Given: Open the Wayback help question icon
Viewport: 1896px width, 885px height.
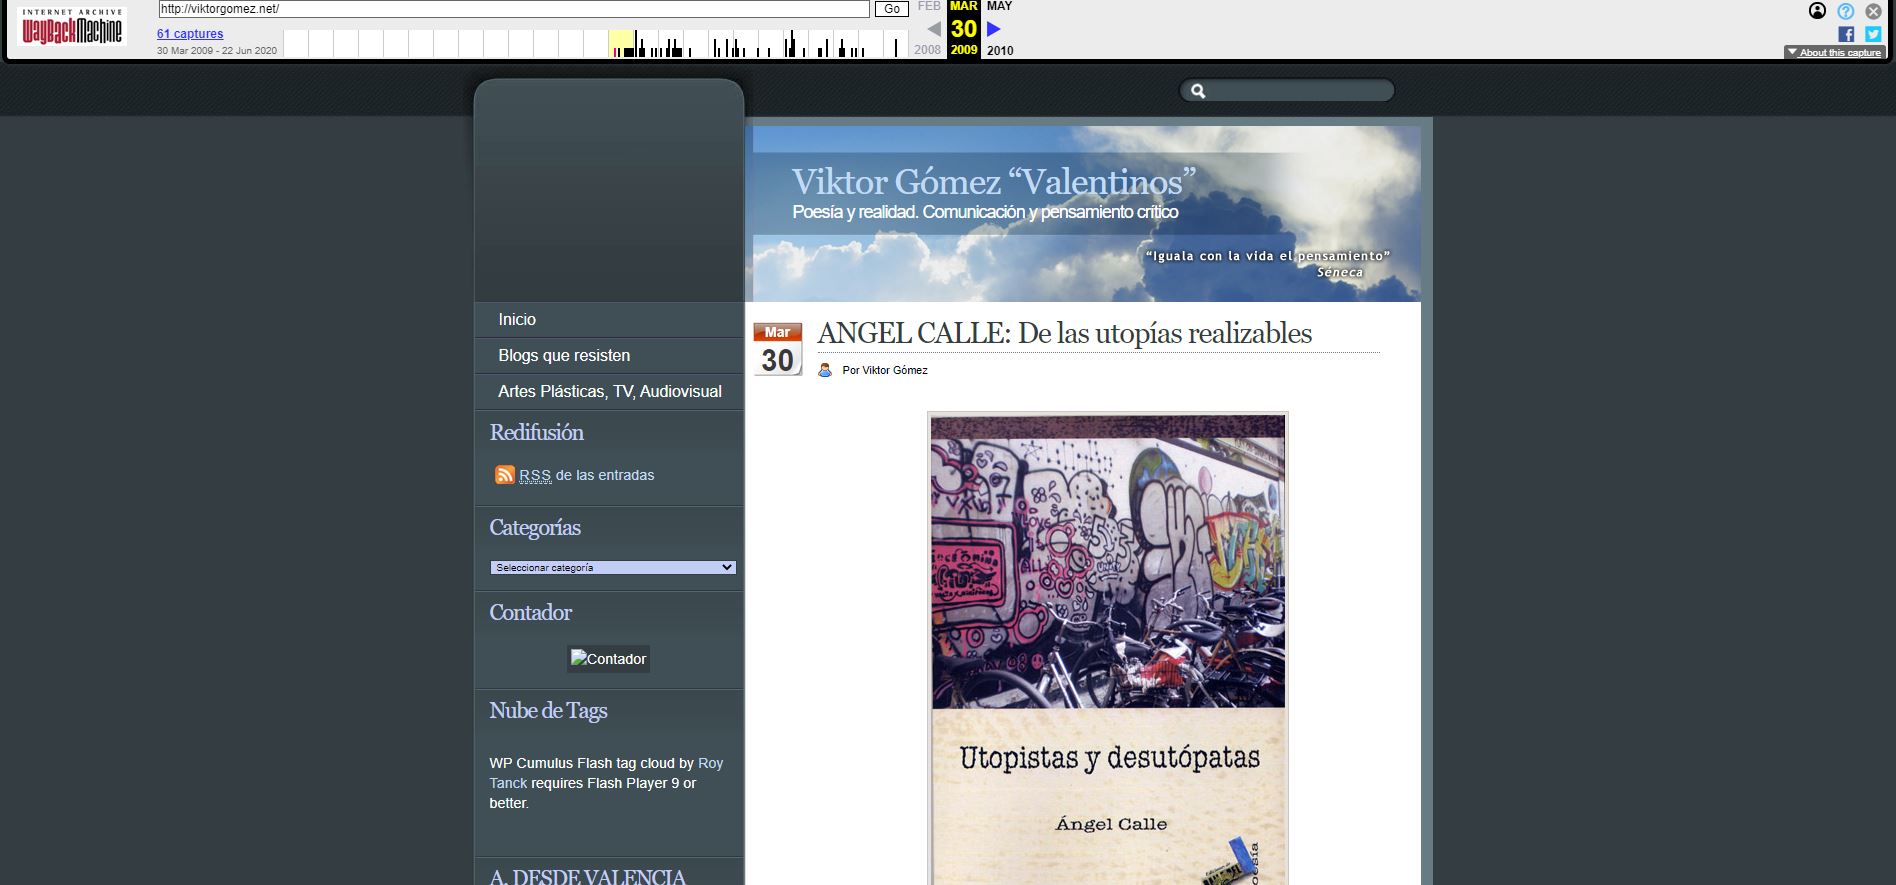Looking at the screenshot, I should tap(1846, 11).
